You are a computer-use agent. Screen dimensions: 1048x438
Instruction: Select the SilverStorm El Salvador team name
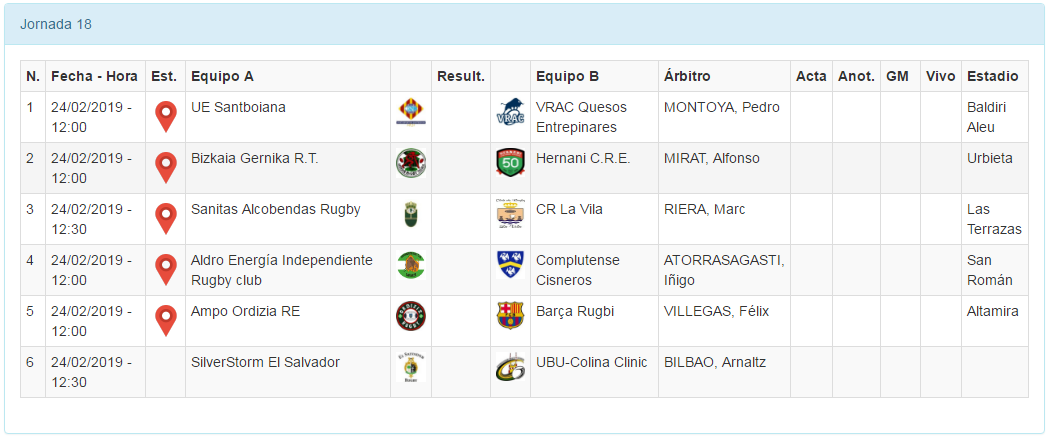265,362
